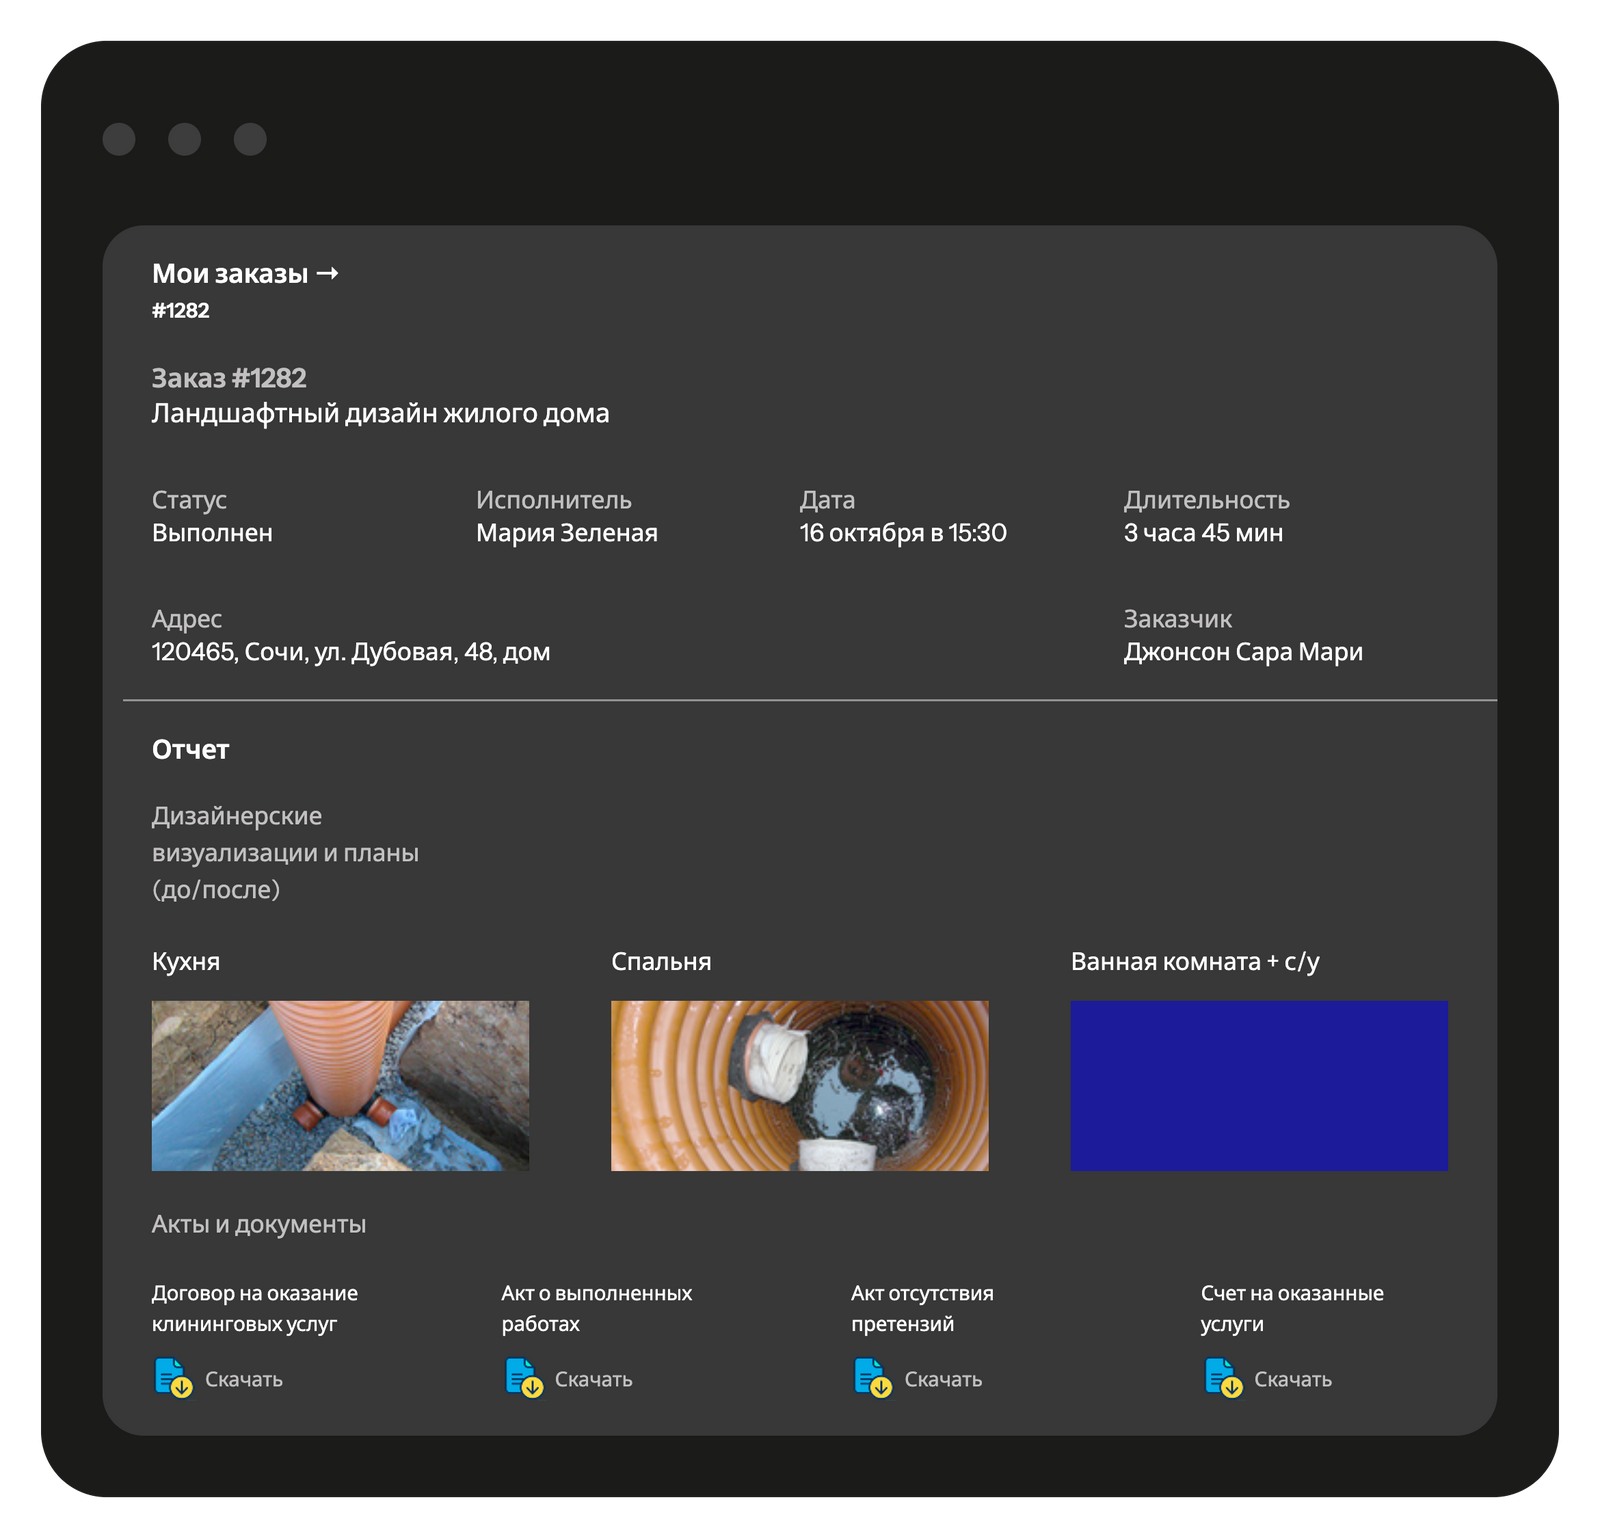Image resolution: width=1600 pixels, height=1538 pixels.
Task: Click the customer name Джонсон Сара Мари
Action: pos(1243,652)
